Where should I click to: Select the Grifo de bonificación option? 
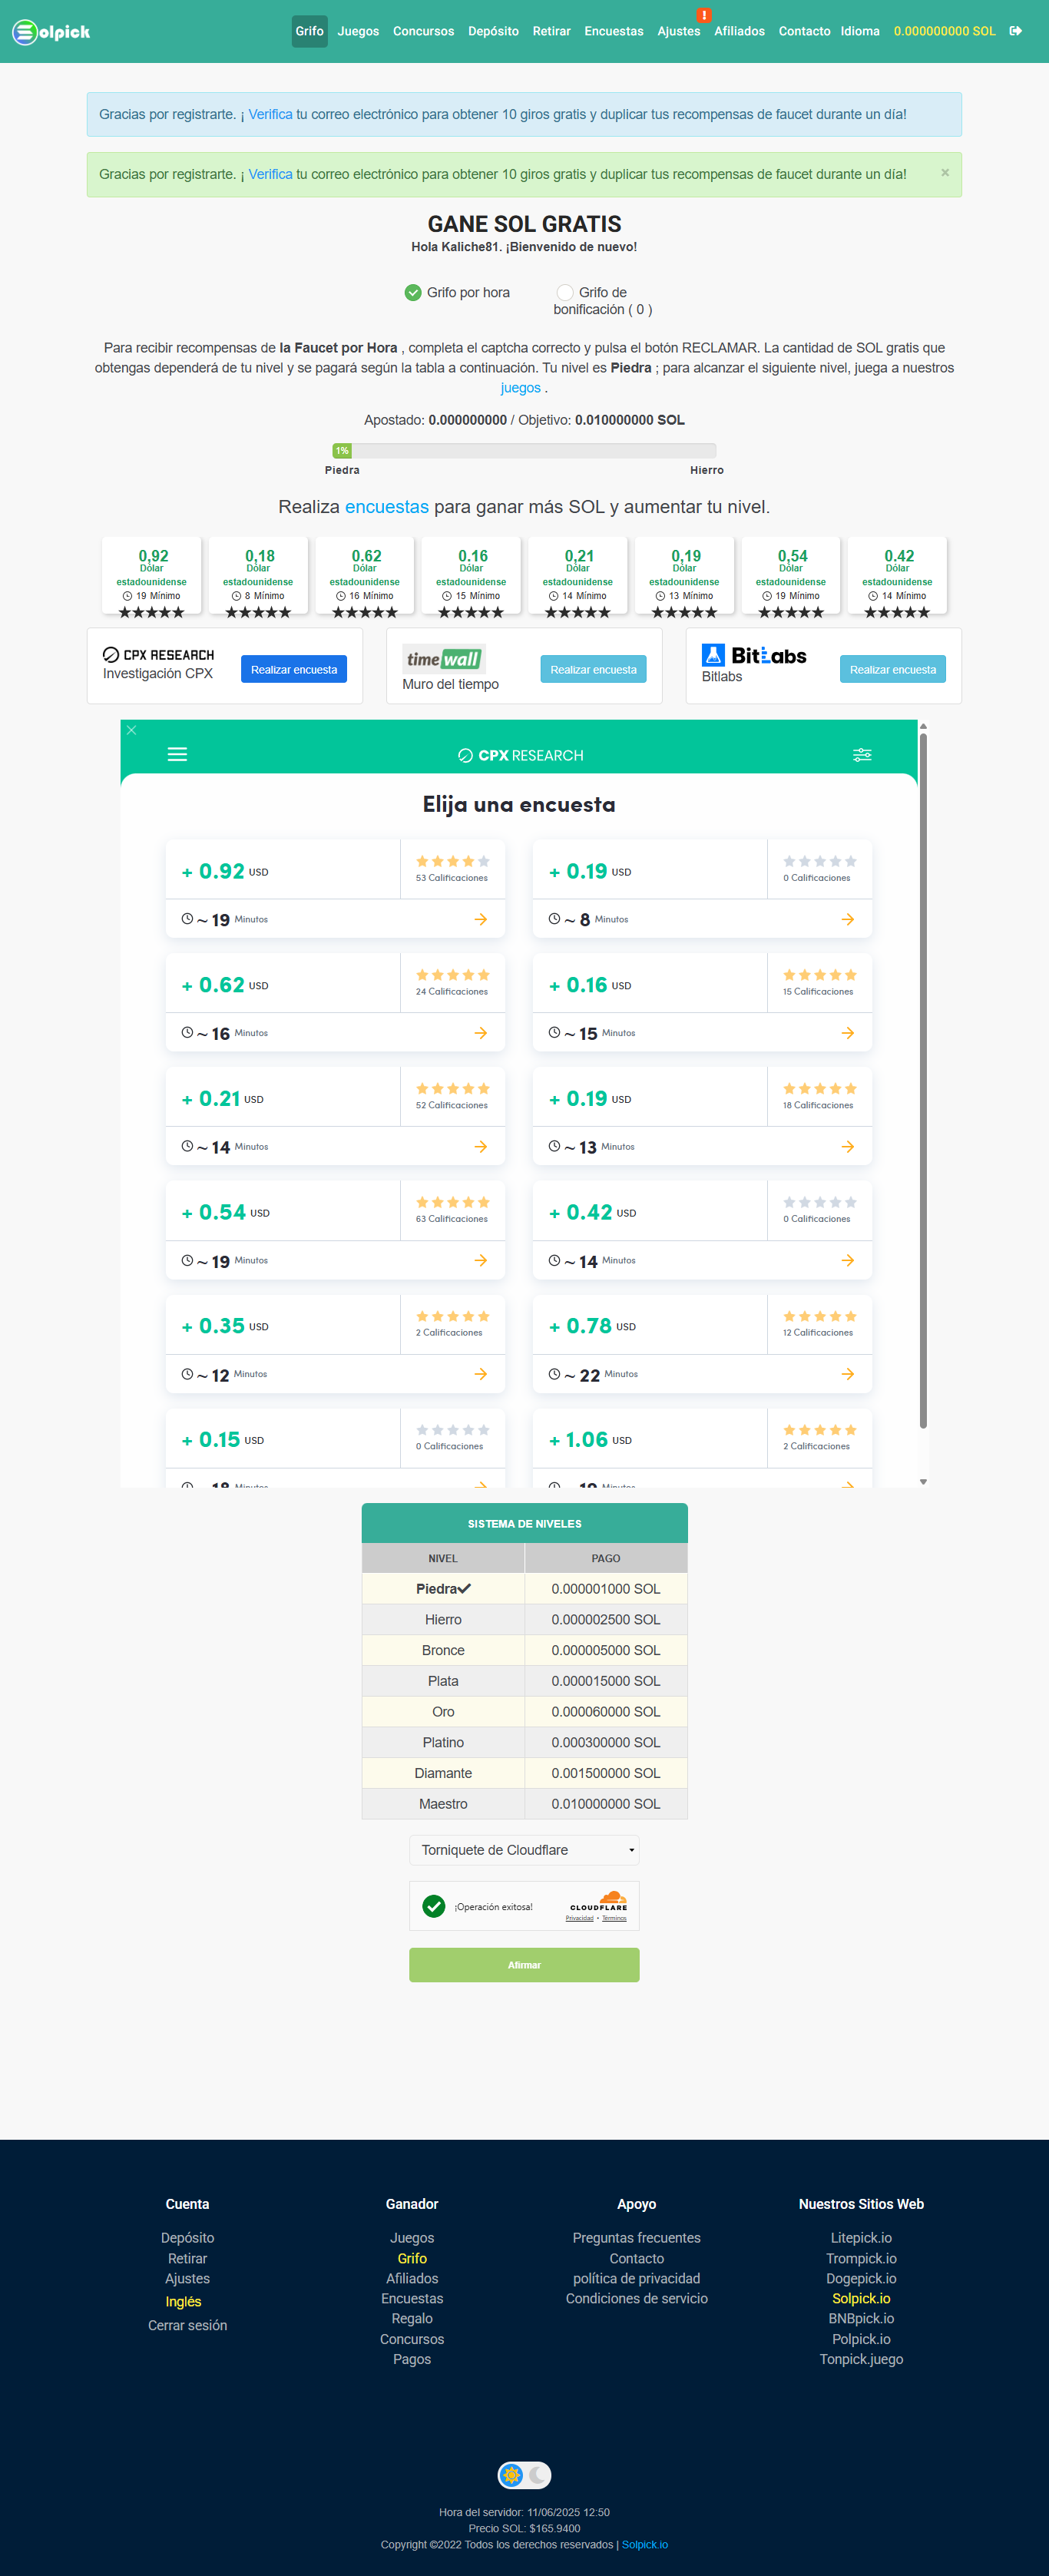tap(565, 292)
